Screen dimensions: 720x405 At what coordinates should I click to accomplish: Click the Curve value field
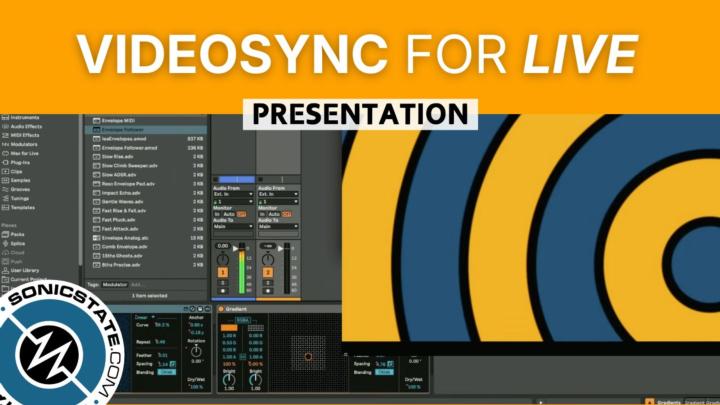[x=162, y=325]
